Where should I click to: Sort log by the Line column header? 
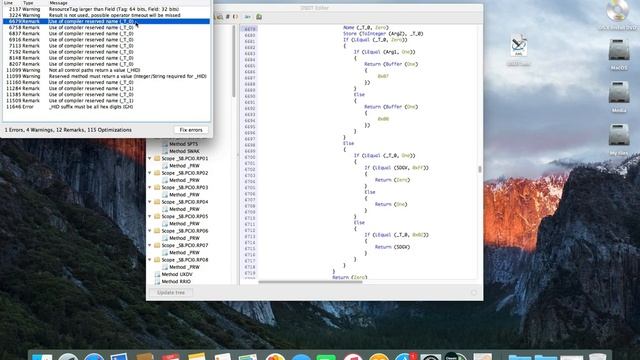coord(8,2)
